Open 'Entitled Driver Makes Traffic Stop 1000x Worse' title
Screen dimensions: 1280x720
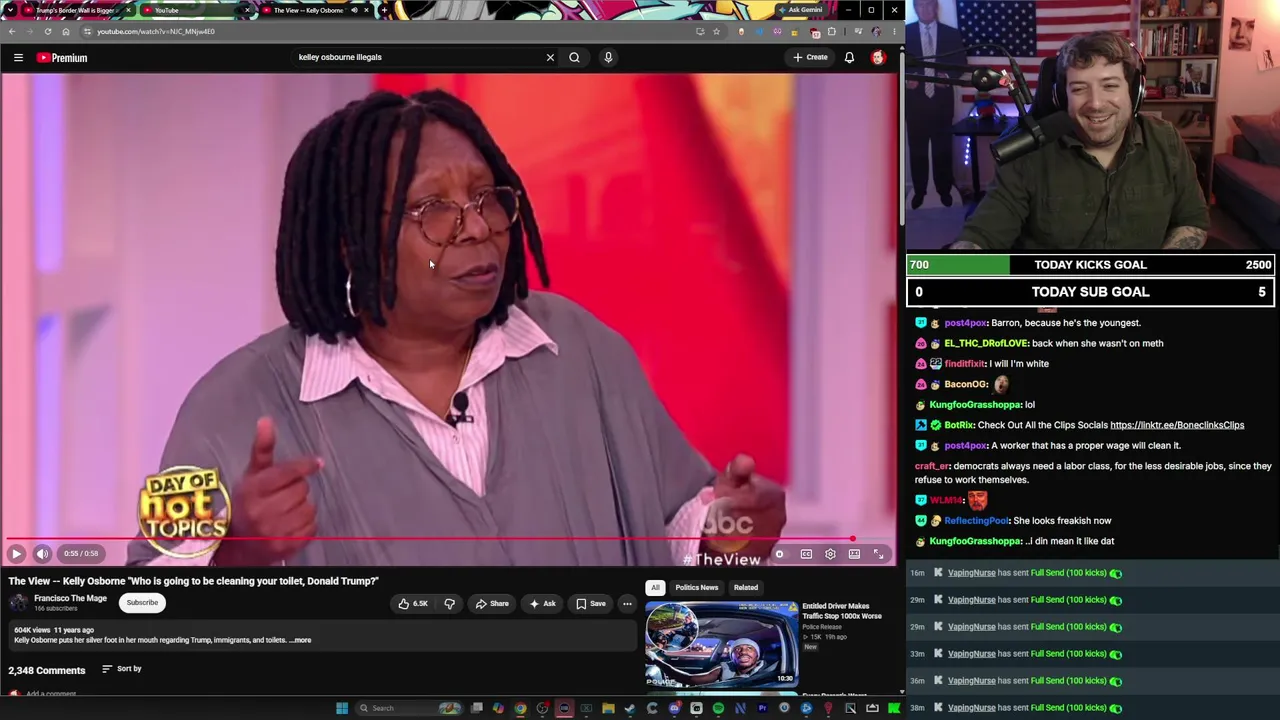point(841,611)
